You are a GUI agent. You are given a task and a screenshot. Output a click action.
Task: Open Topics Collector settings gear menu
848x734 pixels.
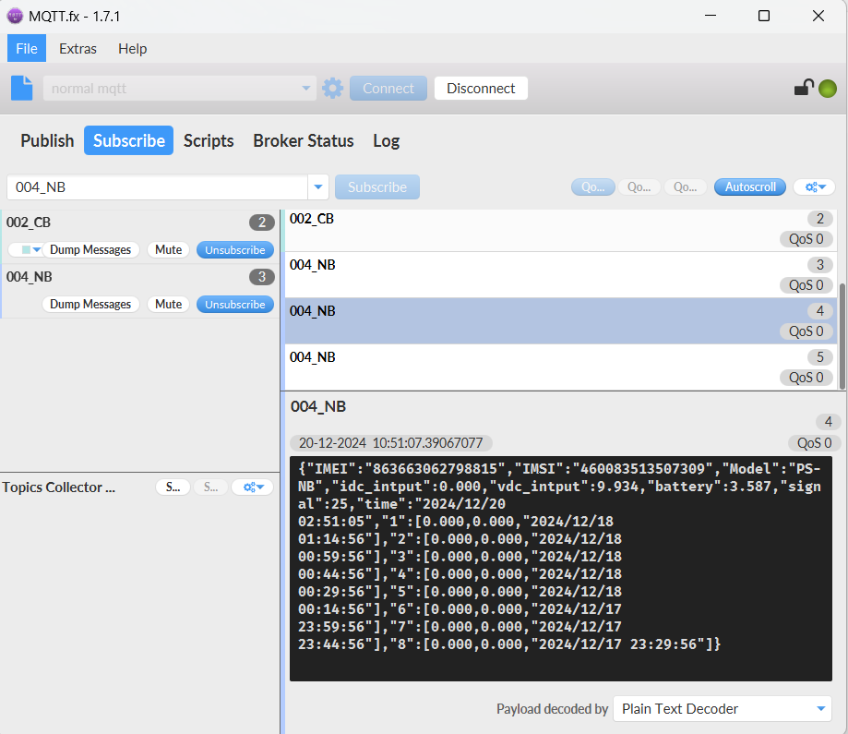[x=253, y=487]
